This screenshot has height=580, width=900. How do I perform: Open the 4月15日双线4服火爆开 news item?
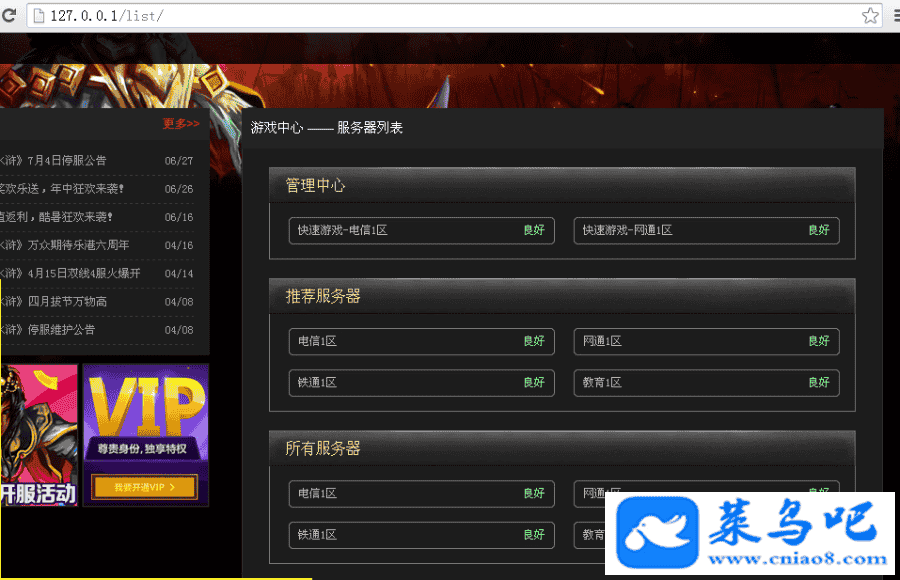pos(70,273)
